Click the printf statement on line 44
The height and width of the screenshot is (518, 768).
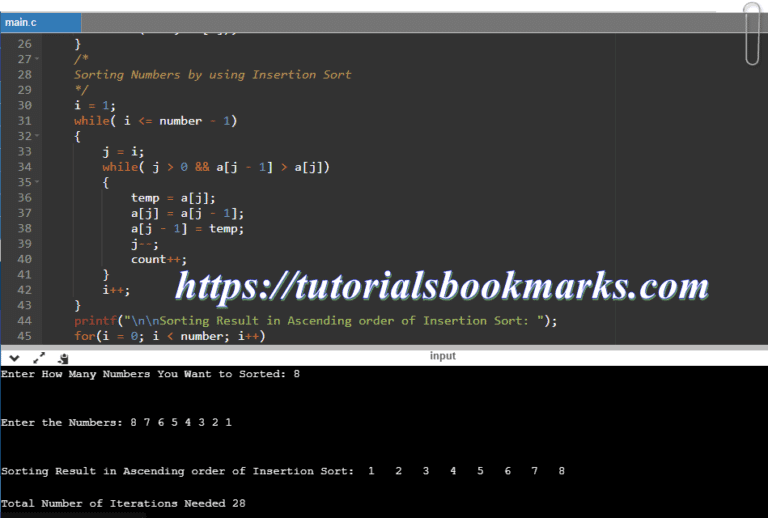pyautogui.click(x=315, y=321)
